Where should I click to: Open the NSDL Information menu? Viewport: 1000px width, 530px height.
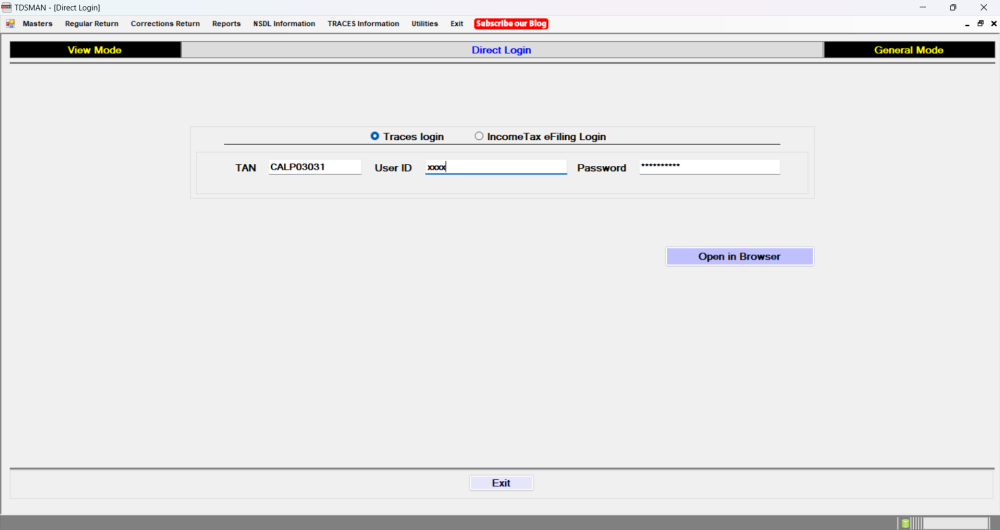tap(284, 24)
